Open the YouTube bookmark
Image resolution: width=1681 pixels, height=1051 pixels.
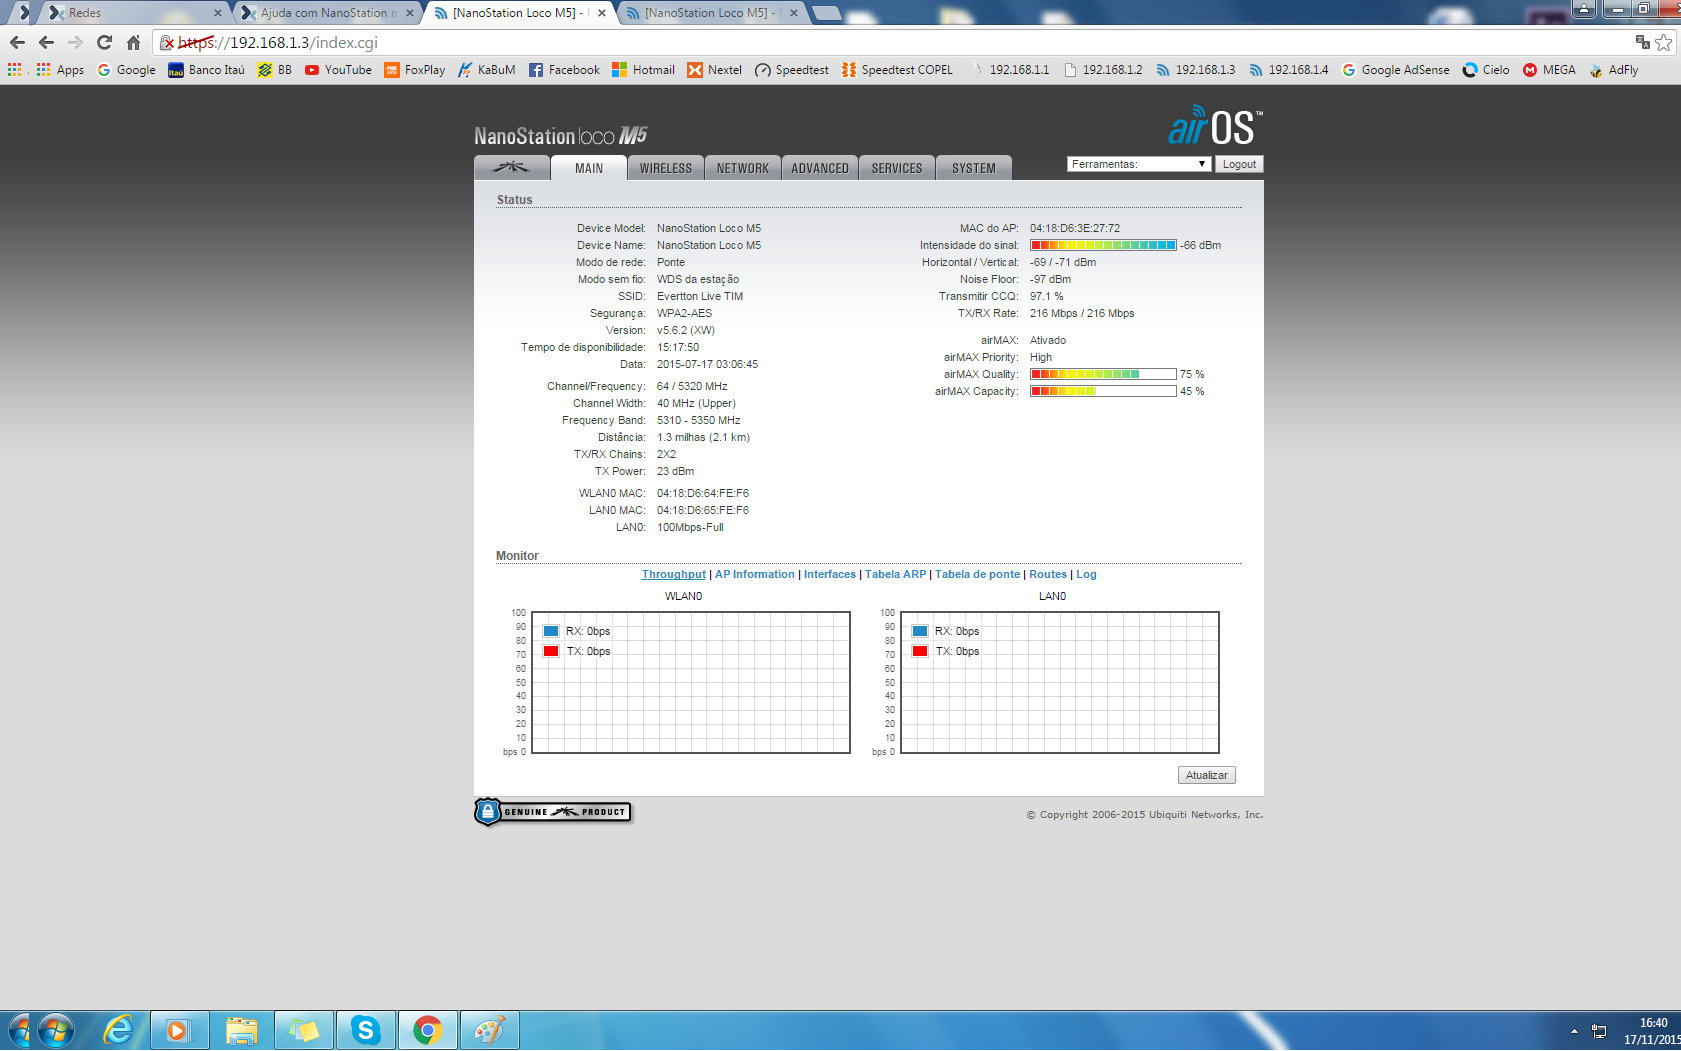click(338, 70)
